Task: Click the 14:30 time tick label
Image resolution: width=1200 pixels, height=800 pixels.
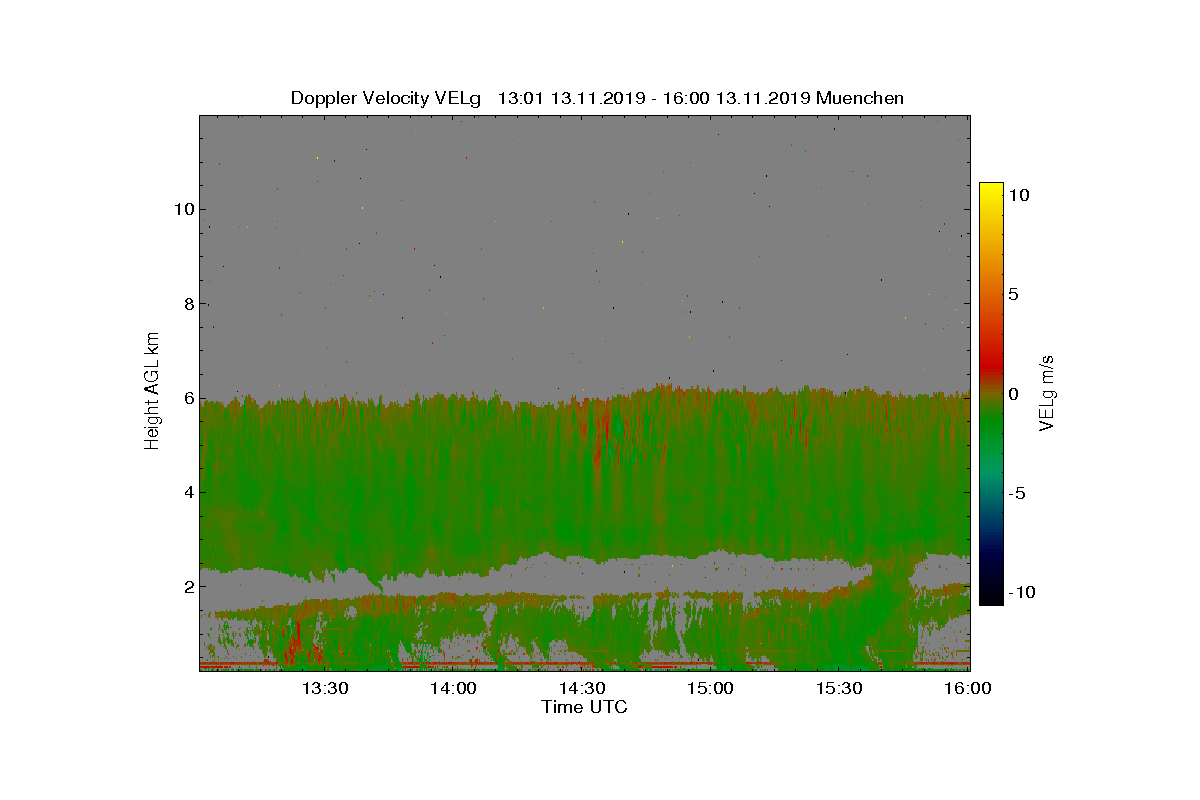Action: tap(582, 688)
